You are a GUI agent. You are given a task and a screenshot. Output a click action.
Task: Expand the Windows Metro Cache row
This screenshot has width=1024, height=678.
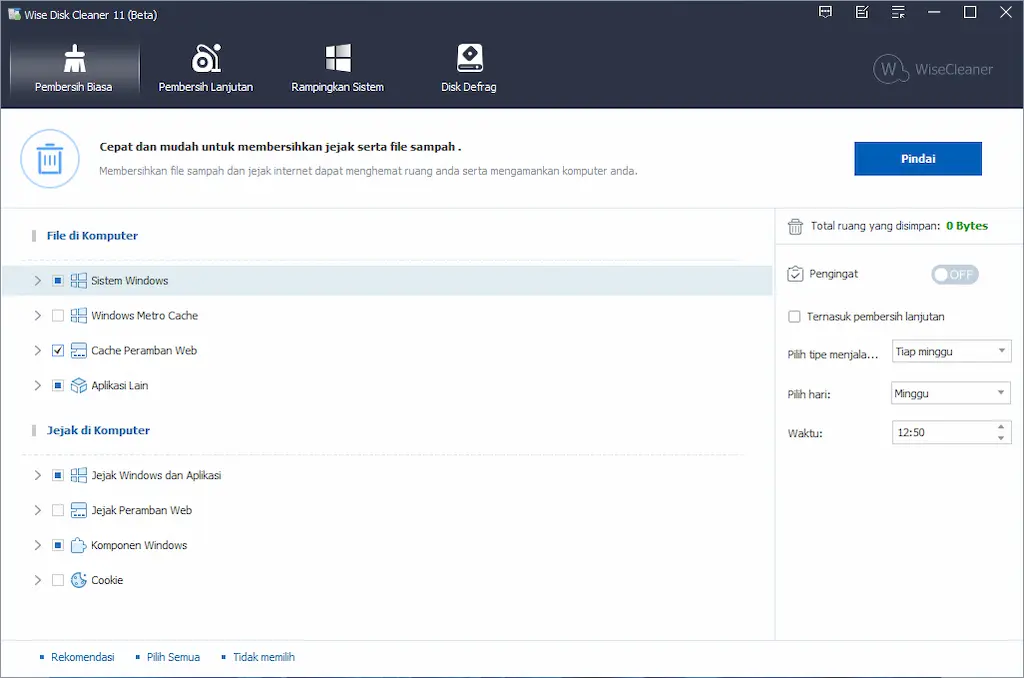point(38,315)
